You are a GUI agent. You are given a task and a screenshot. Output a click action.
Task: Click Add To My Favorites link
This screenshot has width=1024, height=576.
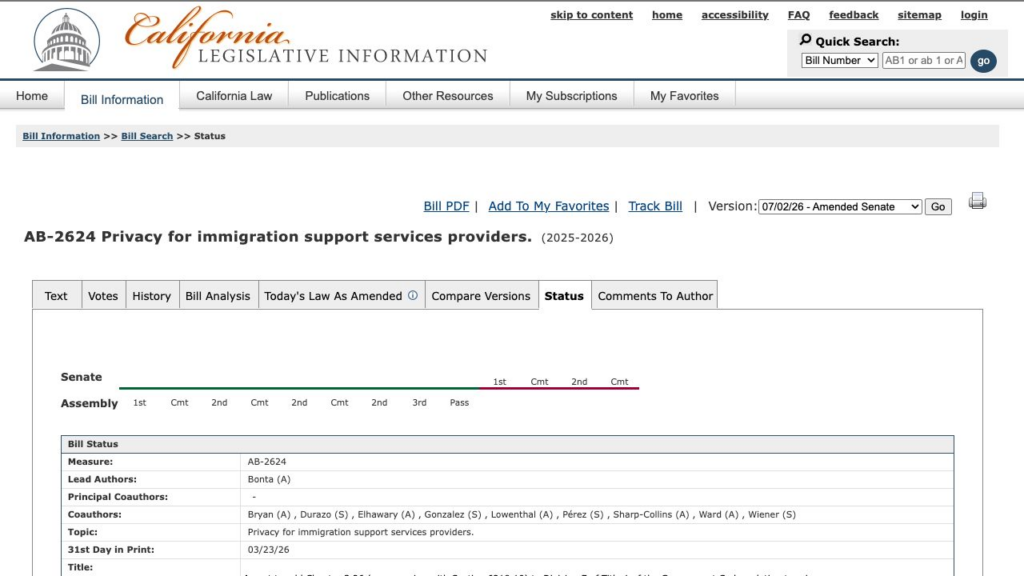tap(549, 206)
